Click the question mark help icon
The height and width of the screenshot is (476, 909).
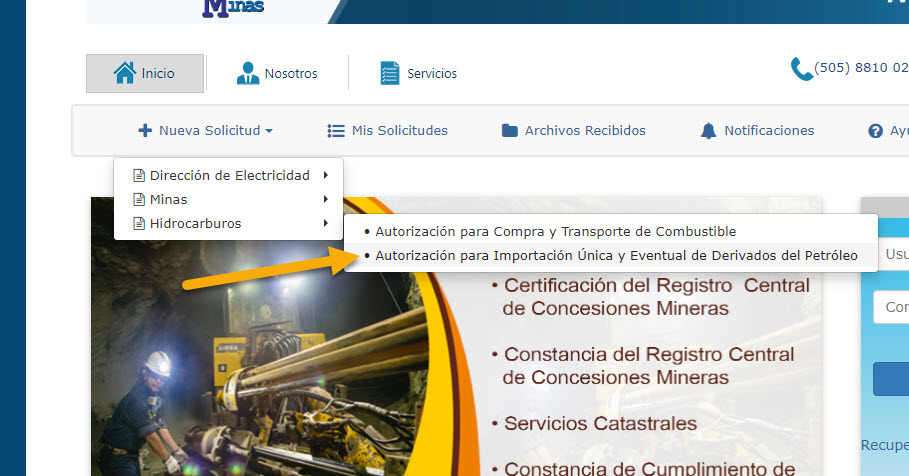(x=875, y=131)
